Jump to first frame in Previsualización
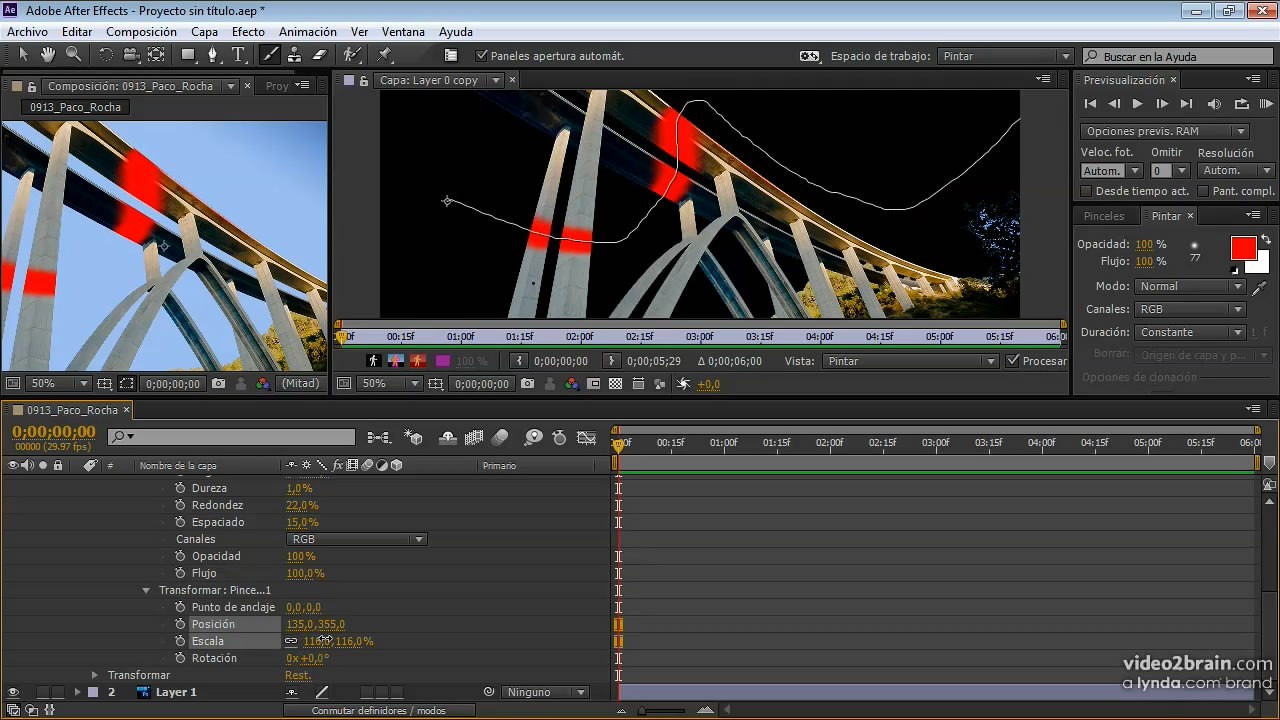Screen dimensions: 1280x720 tap(1090, 104)
